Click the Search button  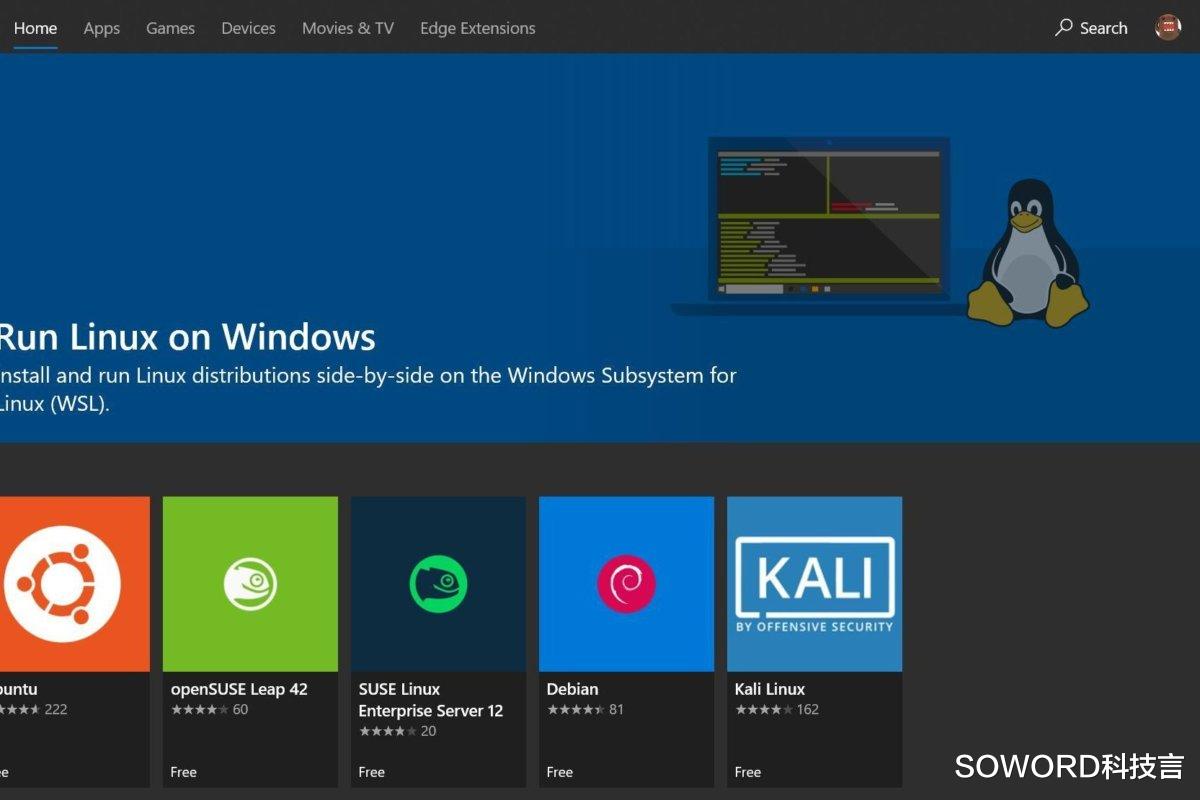1091,28
